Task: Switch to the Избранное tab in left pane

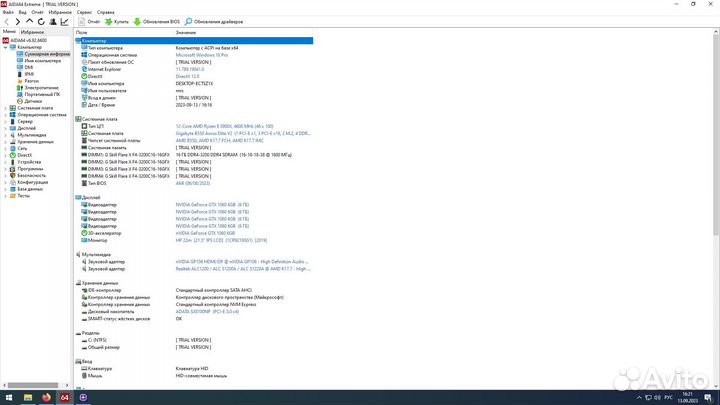Action: tap(32, 32)
